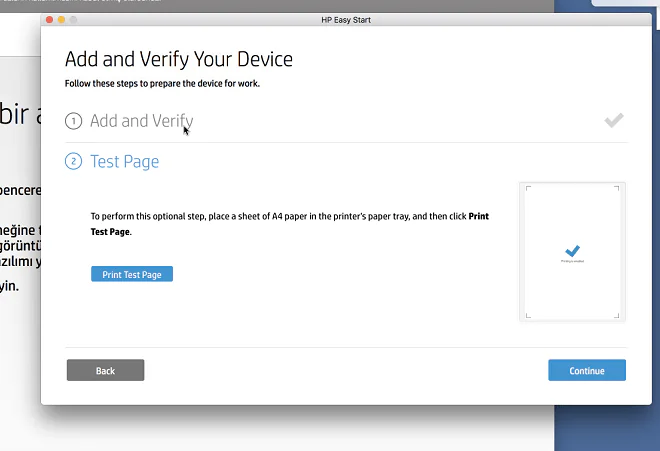Go back with the Back button
660x451 pixels.
click(x=105, y=370)
